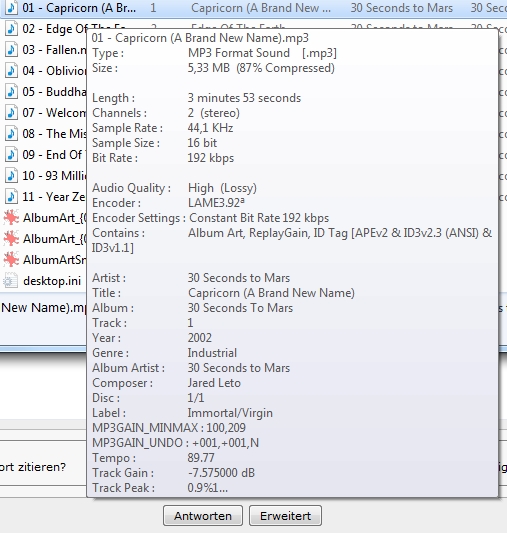This screenshot has height=533, width=507.
Task: Click the 04 - Oblivion file name
Action: pos(54,71)
